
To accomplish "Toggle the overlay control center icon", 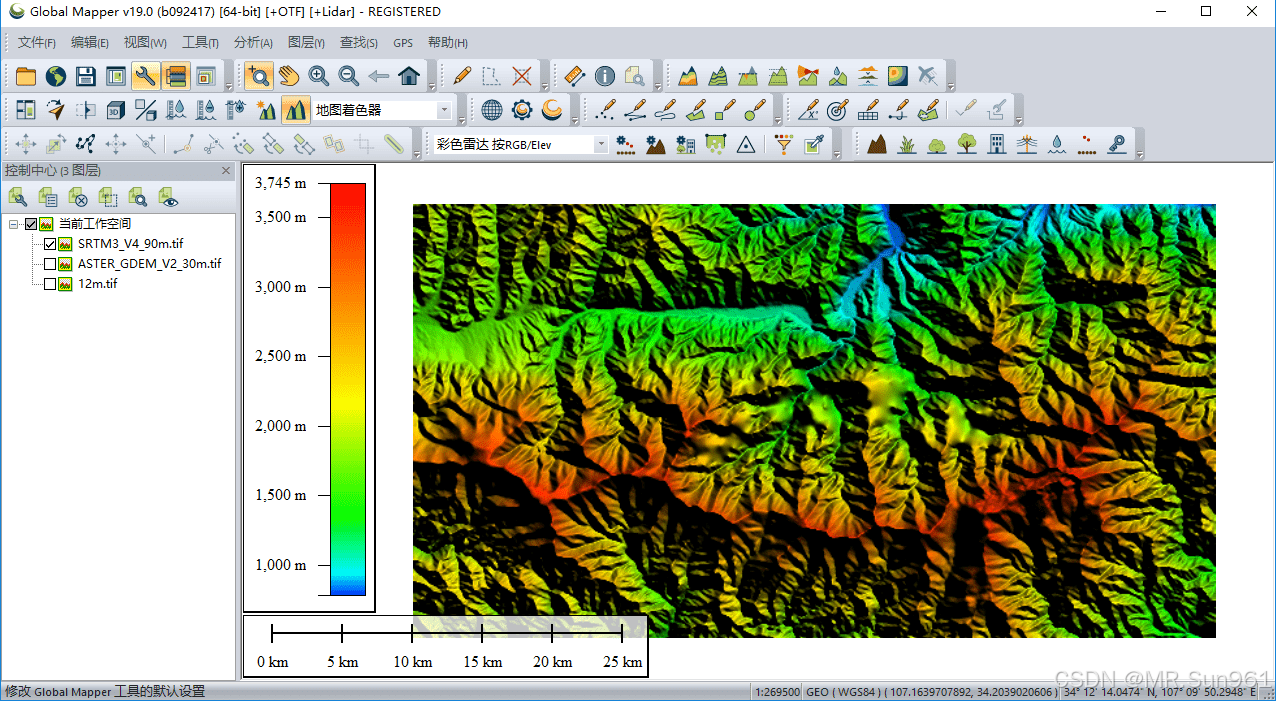I will pos(176,76).
